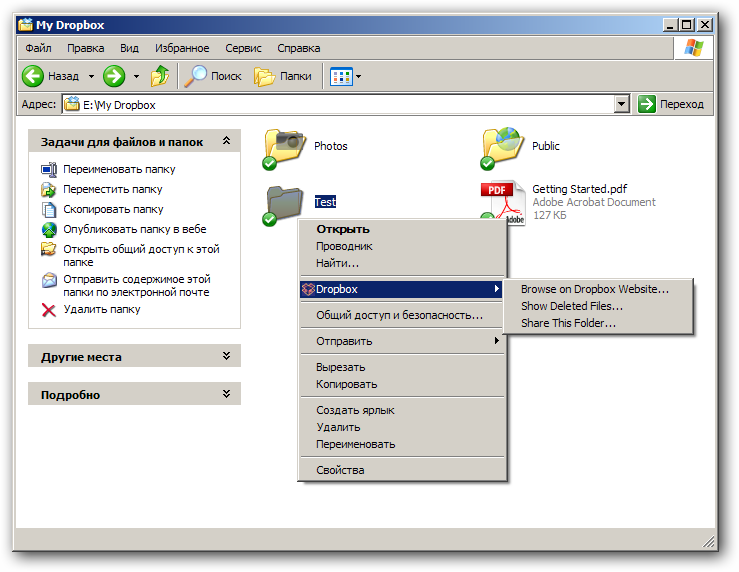Click the rename folder task icon

tap(49, 169)
